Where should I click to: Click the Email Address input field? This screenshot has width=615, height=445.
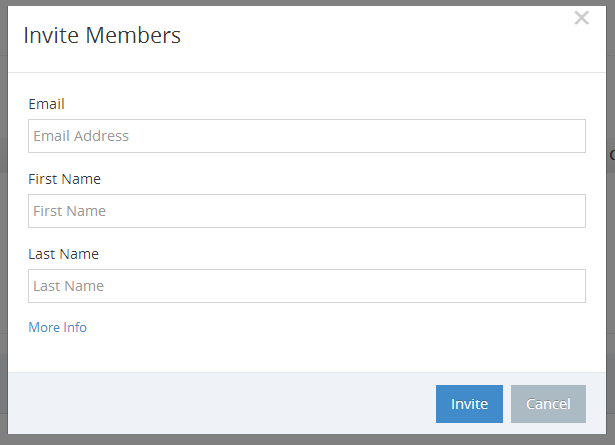pyautogui.click(x=307, y=136)
